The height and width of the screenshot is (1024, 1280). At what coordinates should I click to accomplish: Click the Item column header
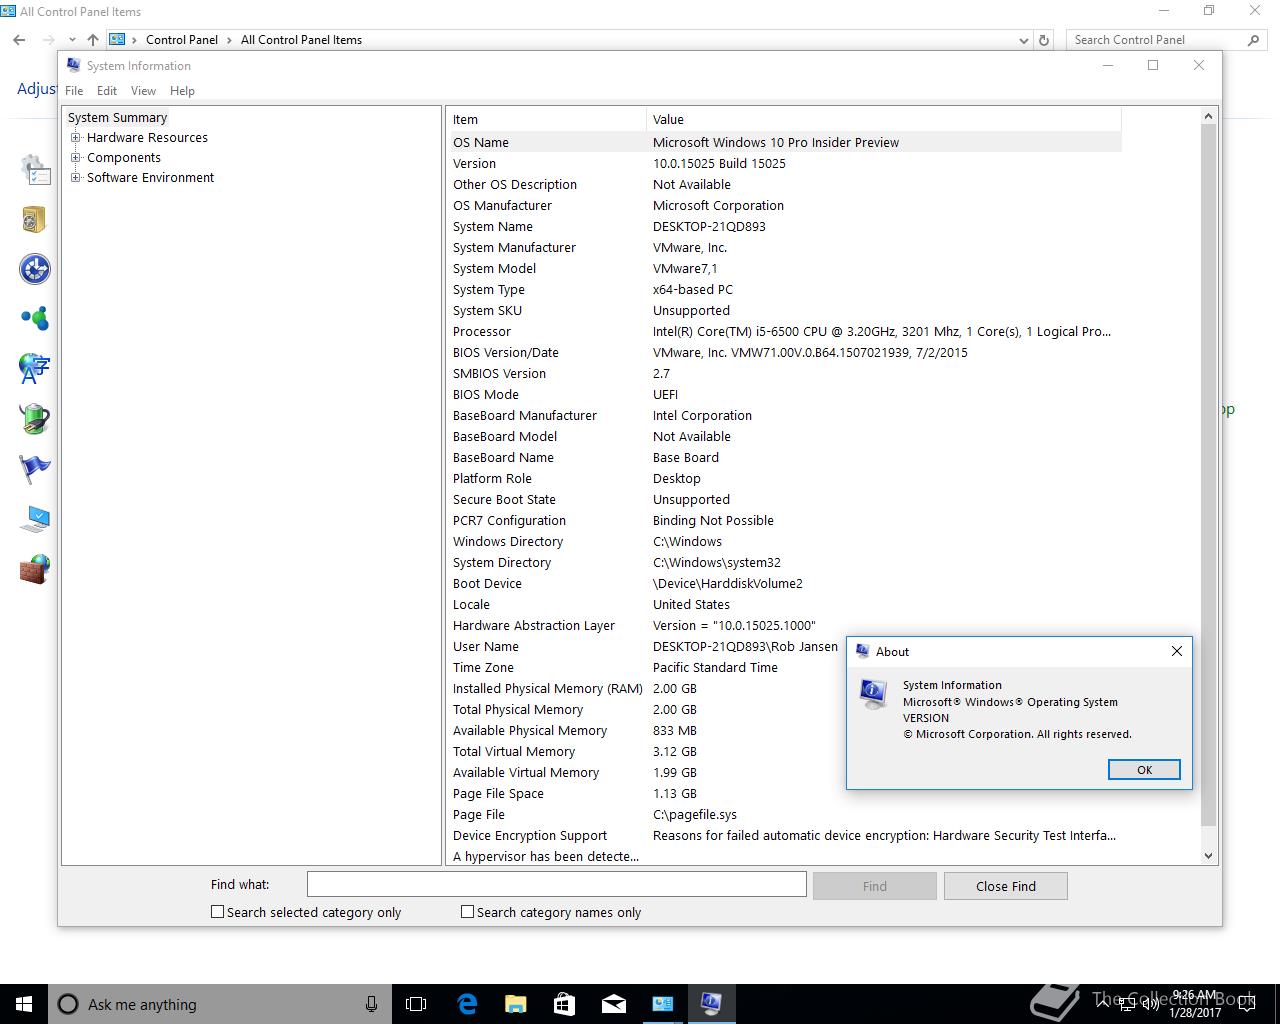(546, 119)
